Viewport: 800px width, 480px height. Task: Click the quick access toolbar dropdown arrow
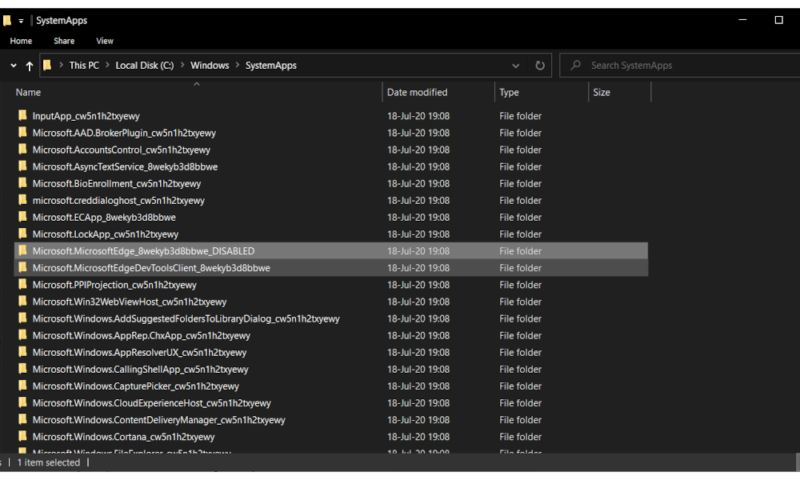[x=21, y=21]
